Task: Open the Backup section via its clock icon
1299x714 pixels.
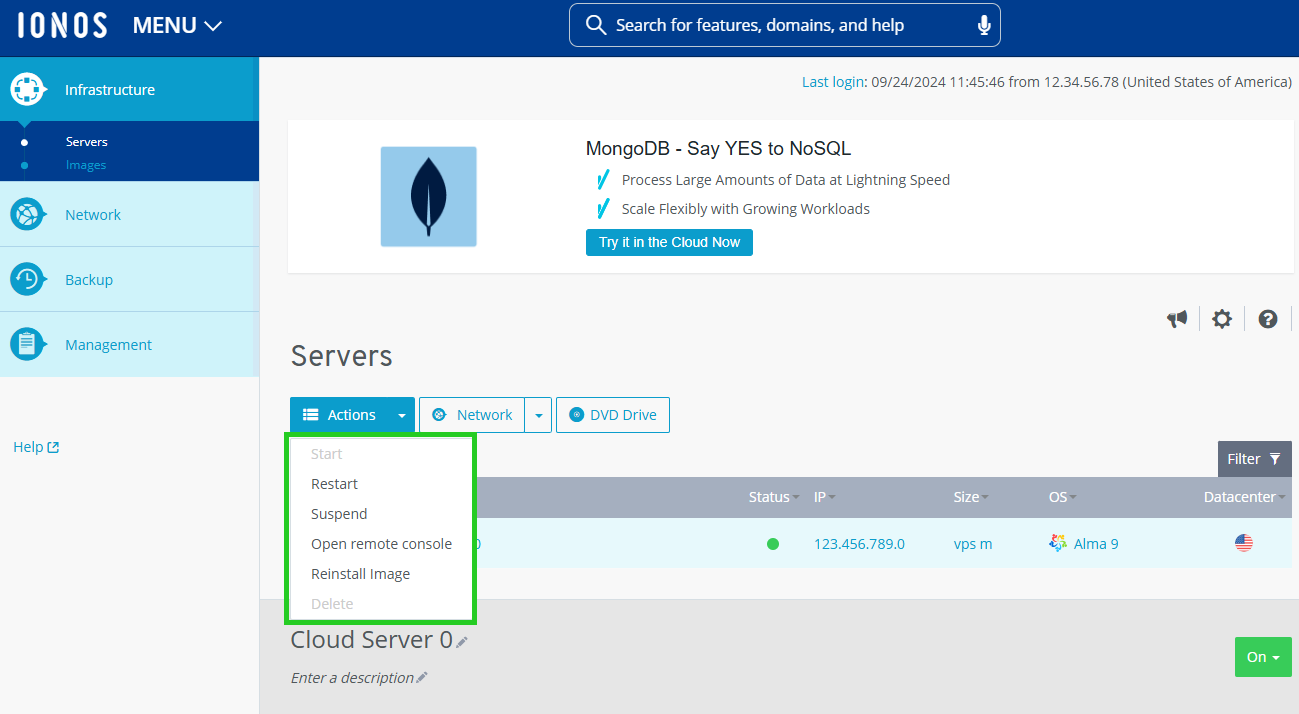Action: 28,279
